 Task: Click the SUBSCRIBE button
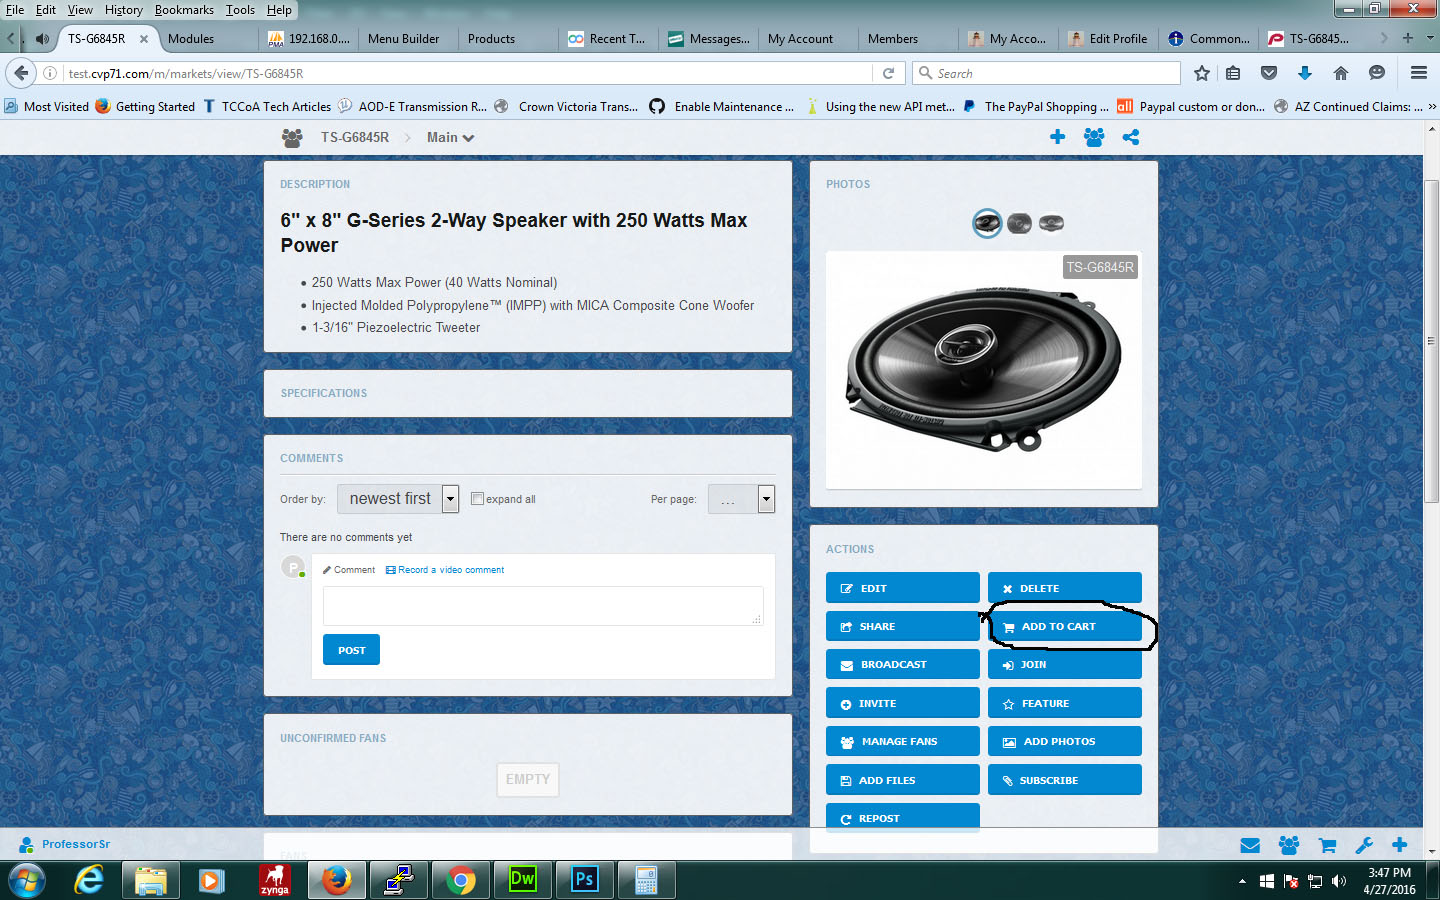[1065, 780]
